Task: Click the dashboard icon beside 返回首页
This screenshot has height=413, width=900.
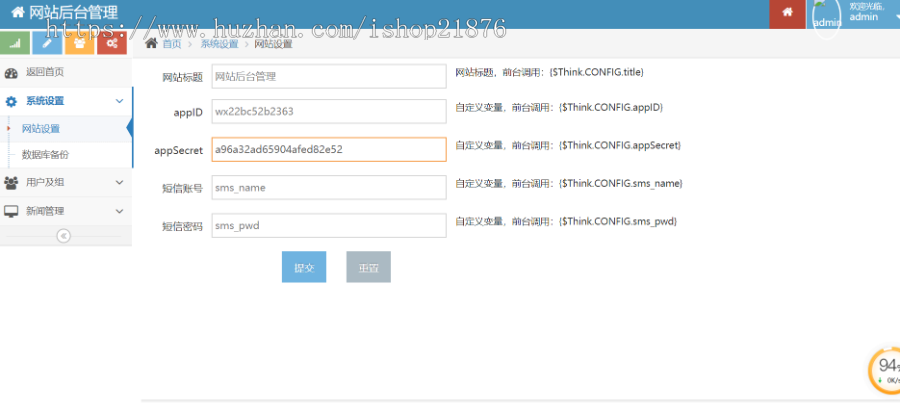Action: coord(11,73)
